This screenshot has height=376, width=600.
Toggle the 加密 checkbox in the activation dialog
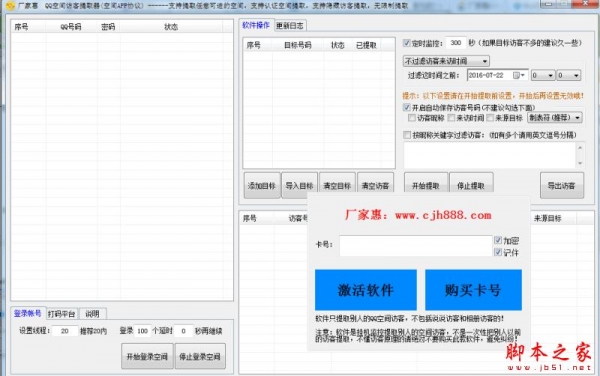tap(498, 240)
